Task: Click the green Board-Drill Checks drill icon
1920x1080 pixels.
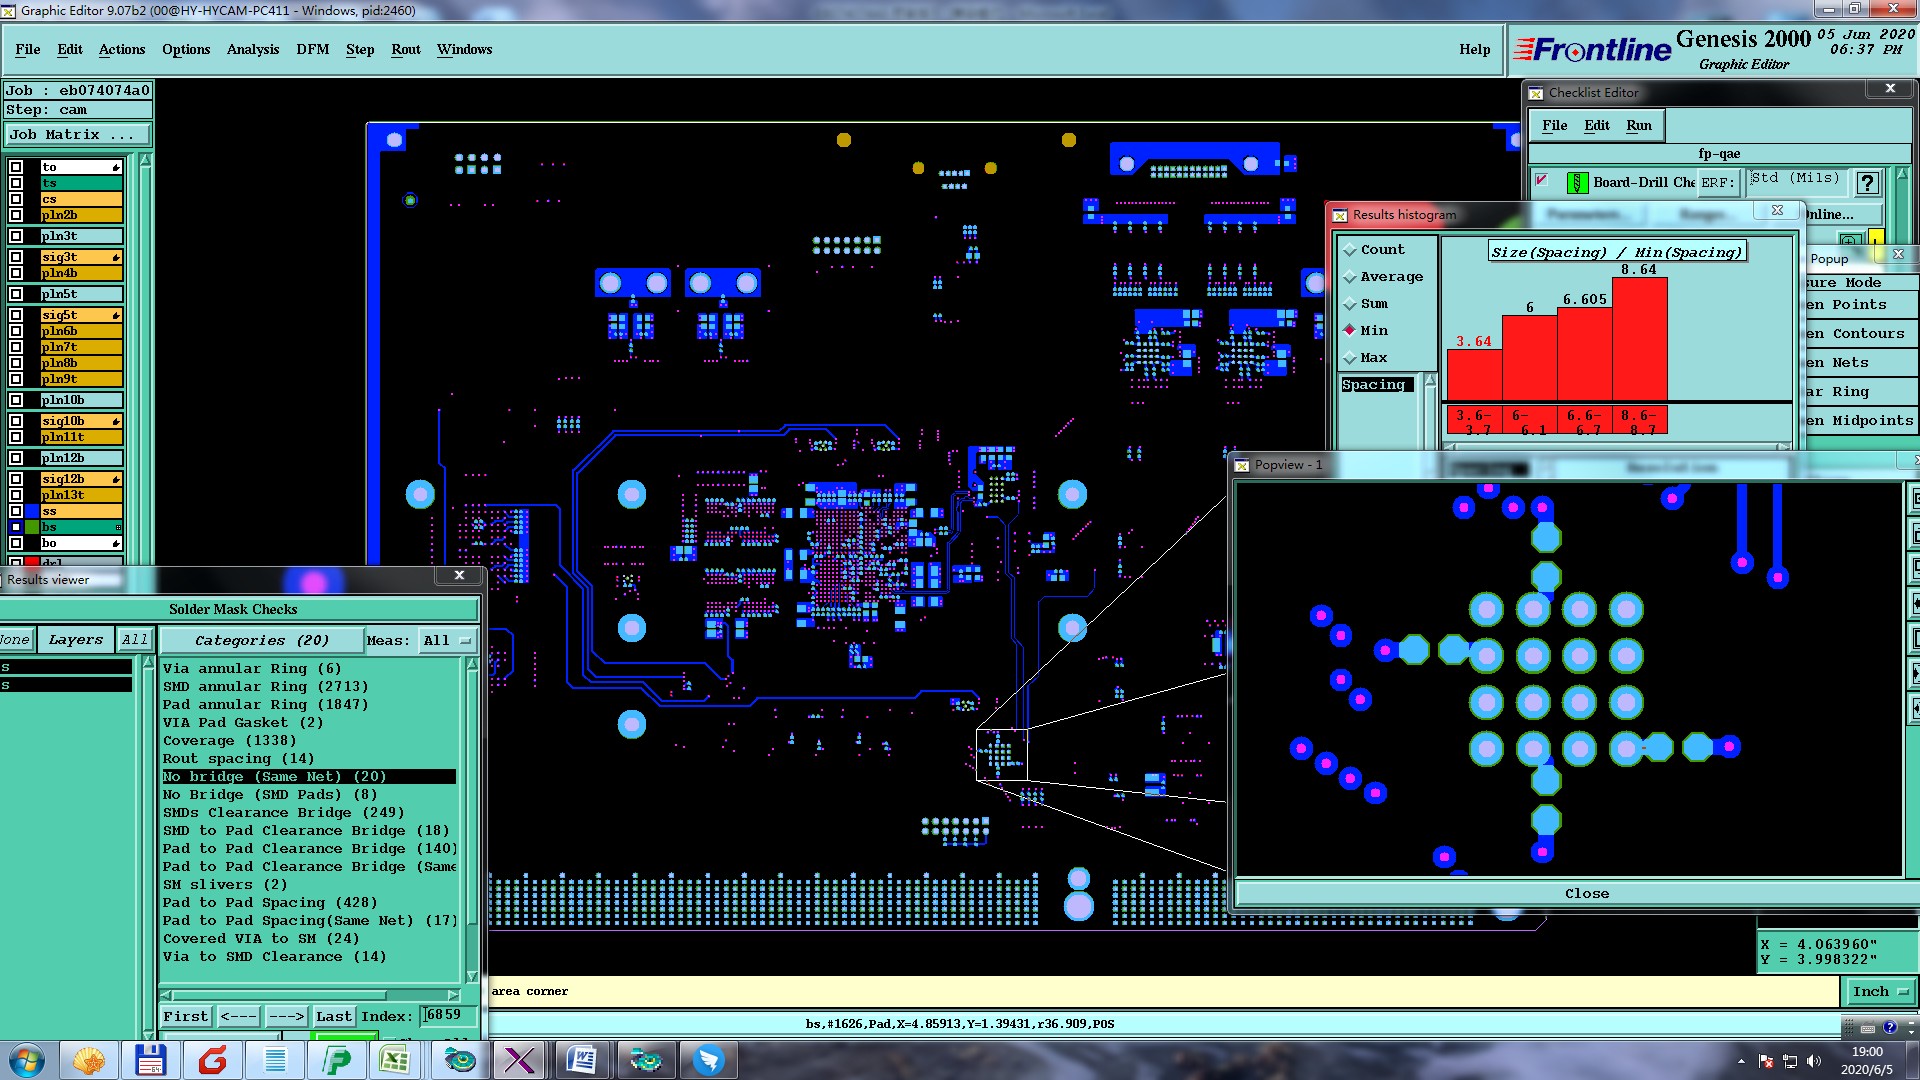Action: point(1577,183)
